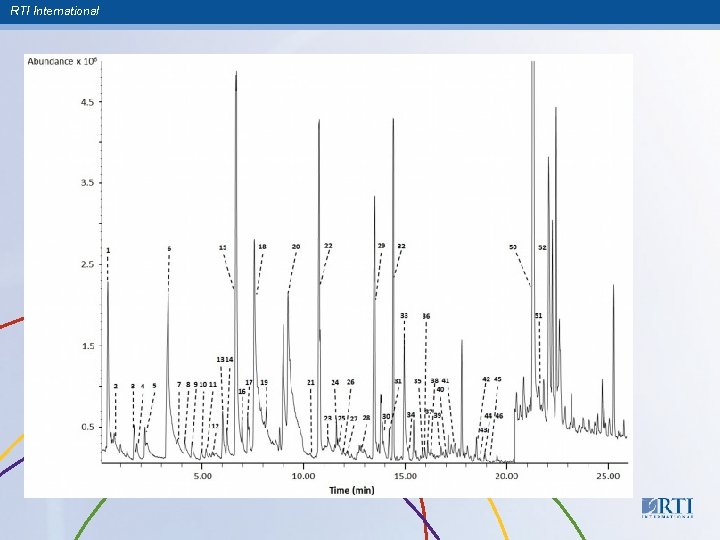Click peak label 8
This screenshot has height=540, width=720.
(x=188, y=384)
